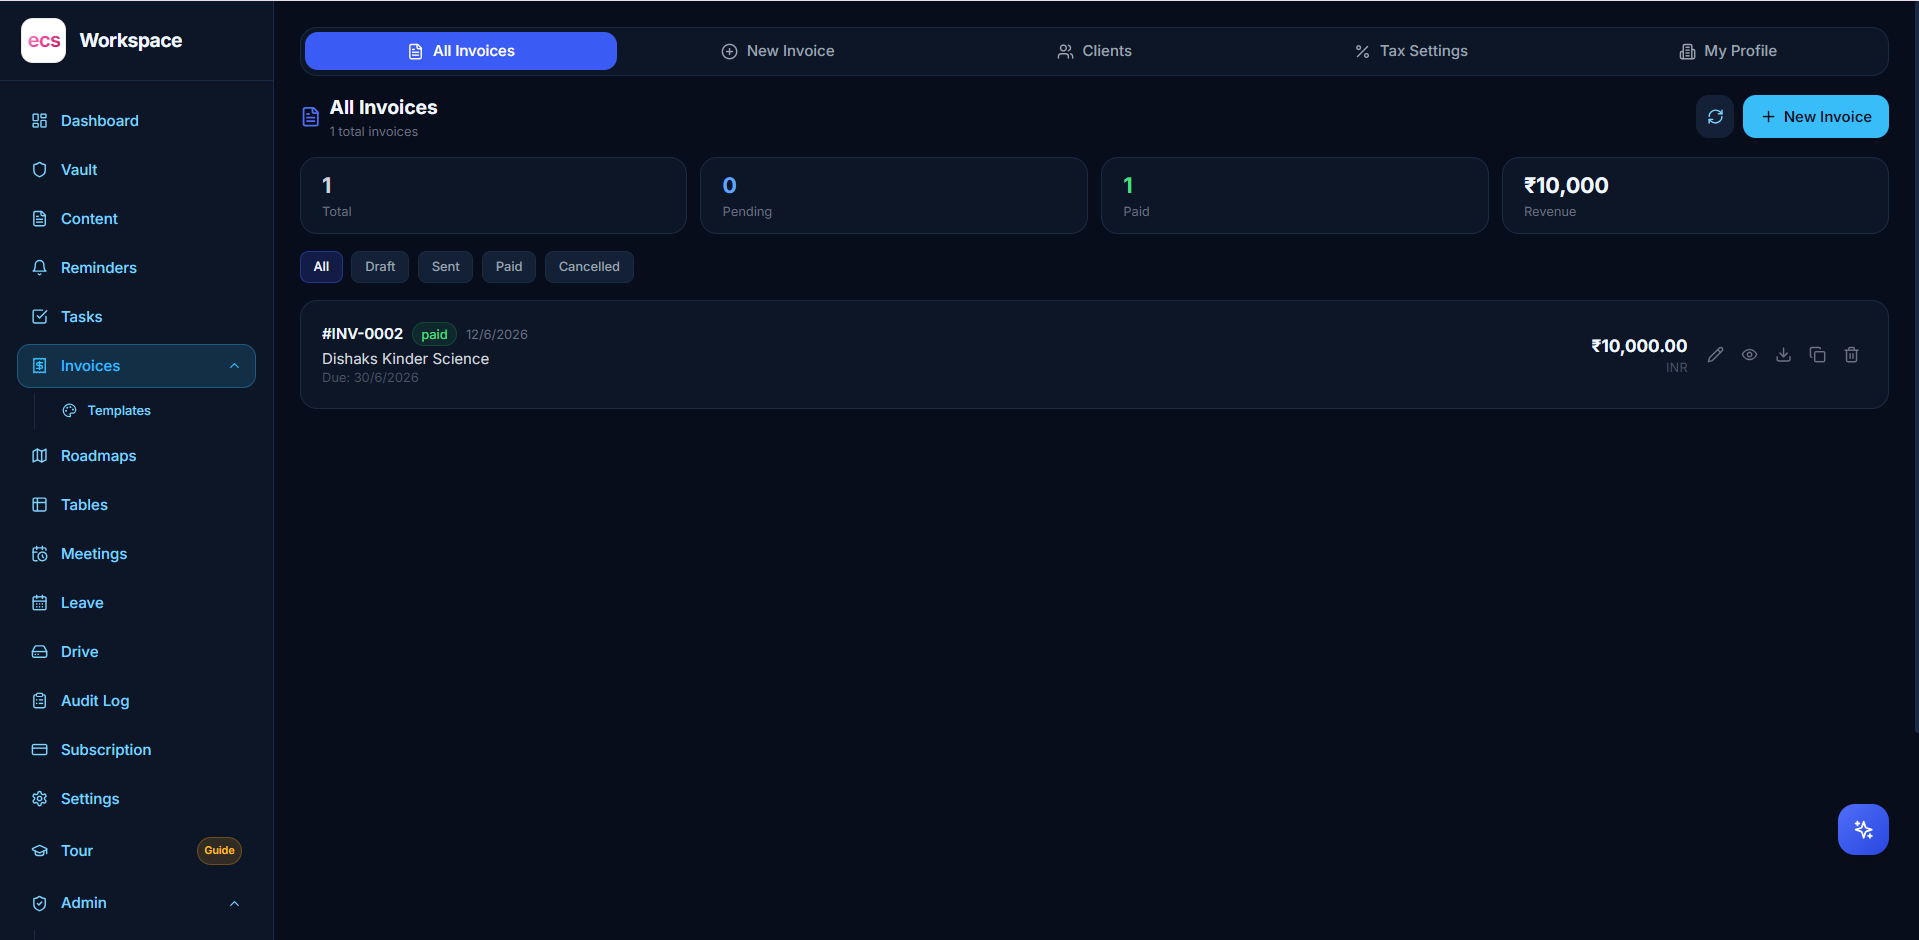Open Tables in the sidebar
Viewport: 1919px width, 940px height.
click(x=136, y=505)
